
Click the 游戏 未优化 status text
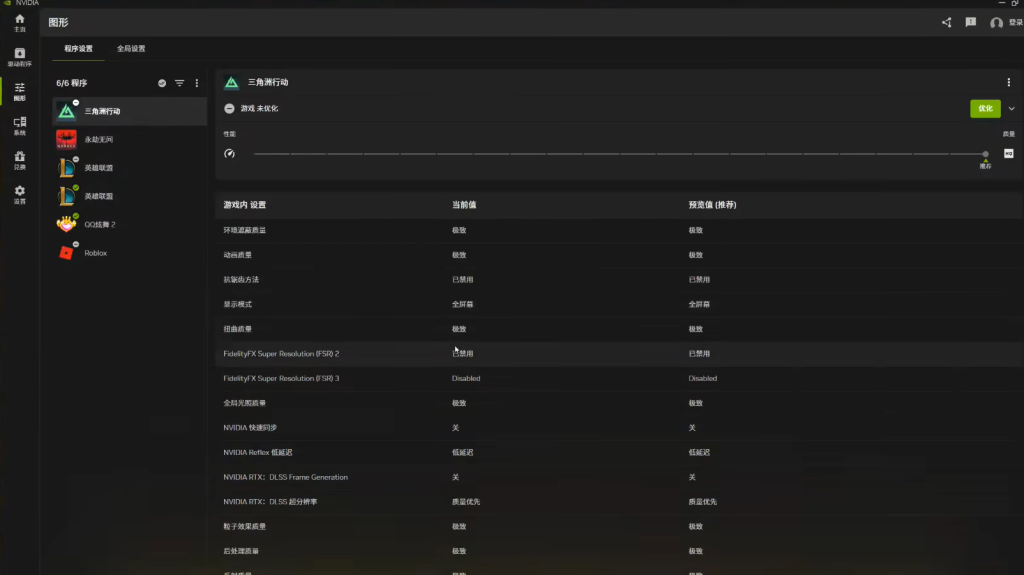click(x=259, y=108)
